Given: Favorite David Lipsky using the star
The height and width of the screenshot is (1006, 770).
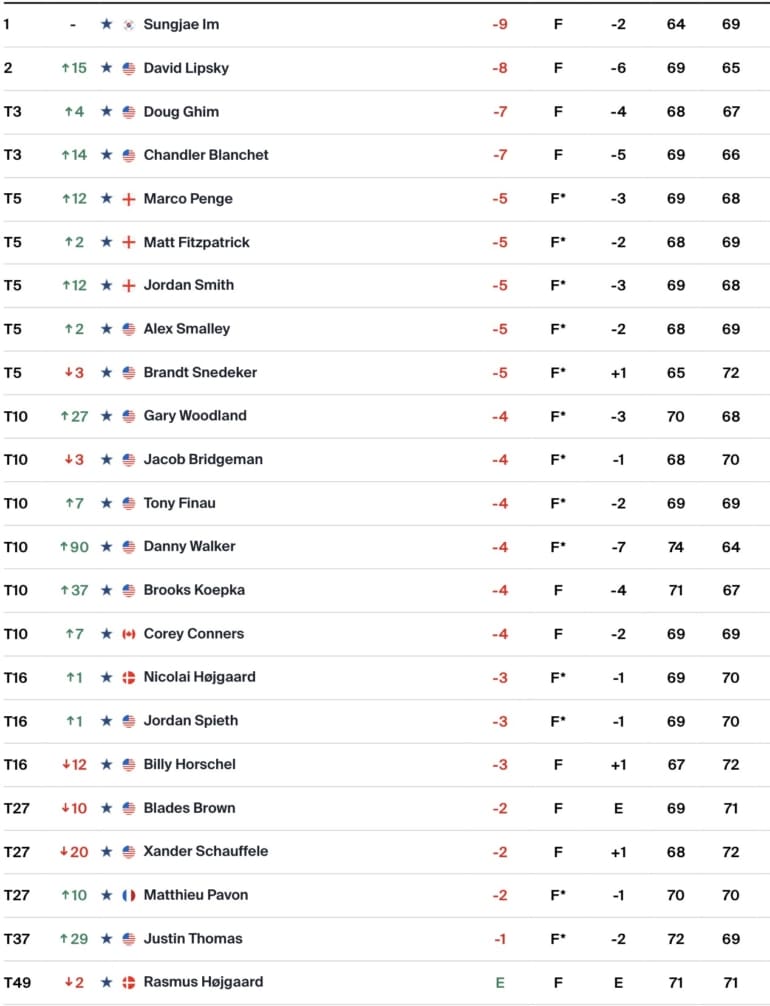Looking at the screenshot, I should pos(106,68).
